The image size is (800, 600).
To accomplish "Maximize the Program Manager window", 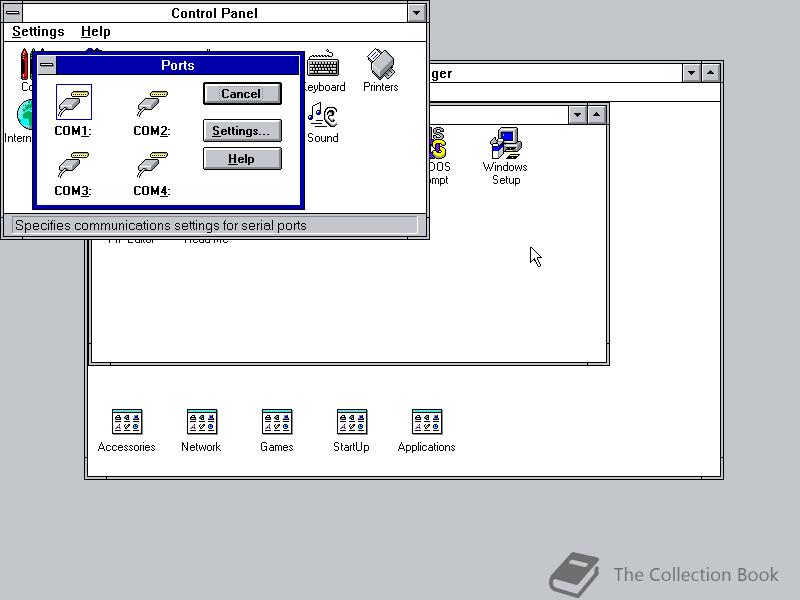I will (x=711, y=73).
